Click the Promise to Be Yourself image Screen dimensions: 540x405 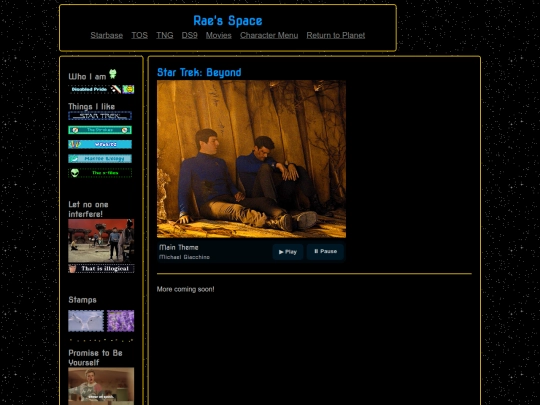point(101,386)
